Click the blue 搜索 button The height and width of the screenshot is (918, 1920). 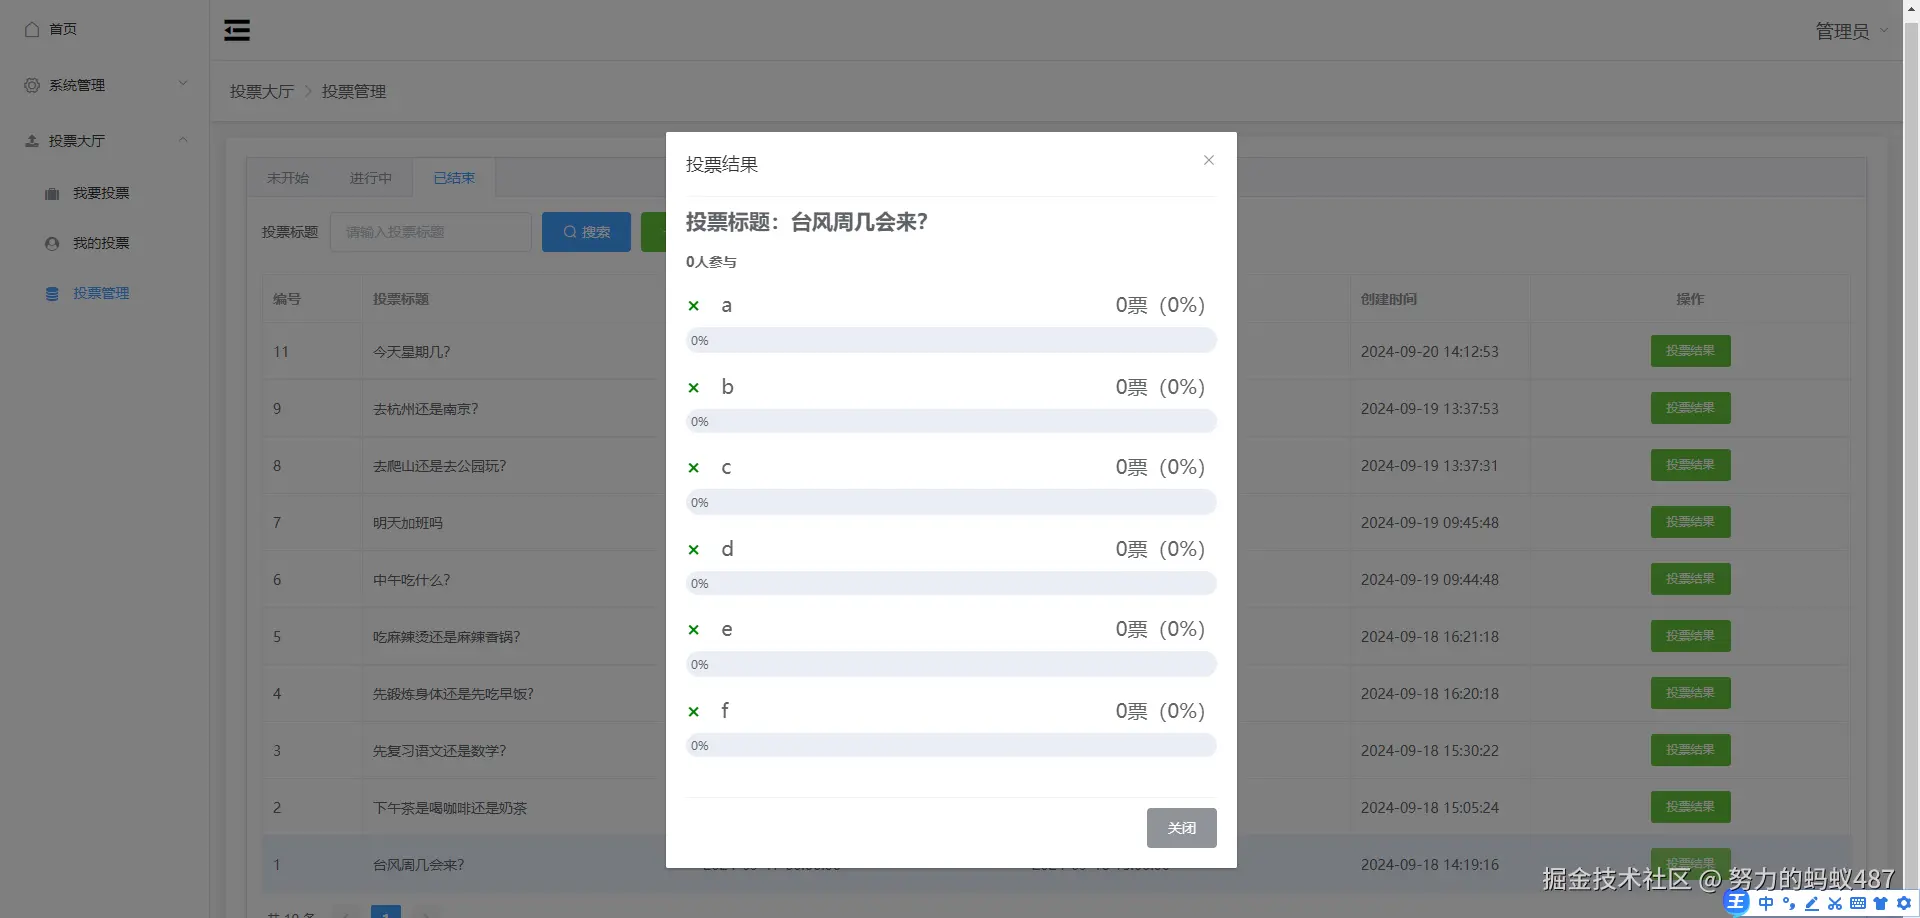(586, 232)
